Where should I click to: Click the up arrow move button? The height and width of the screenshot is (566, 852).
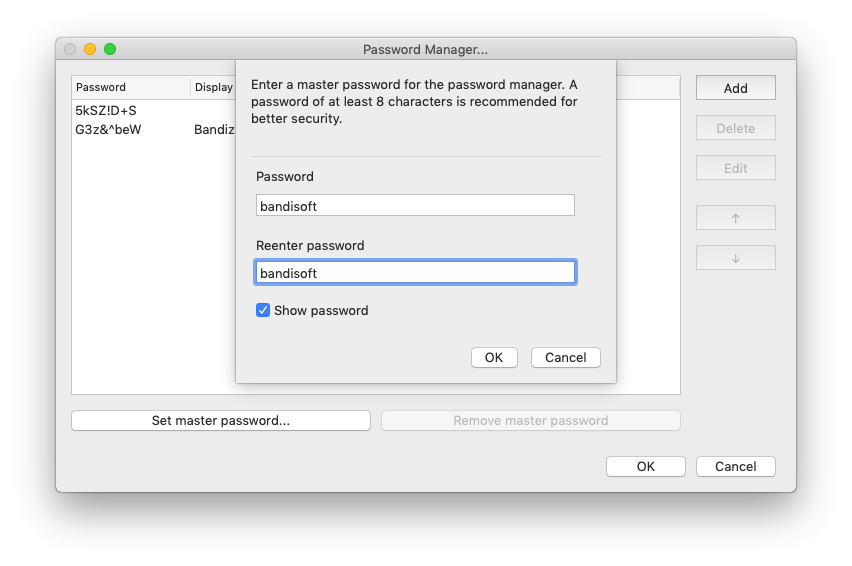coord(735,218)
